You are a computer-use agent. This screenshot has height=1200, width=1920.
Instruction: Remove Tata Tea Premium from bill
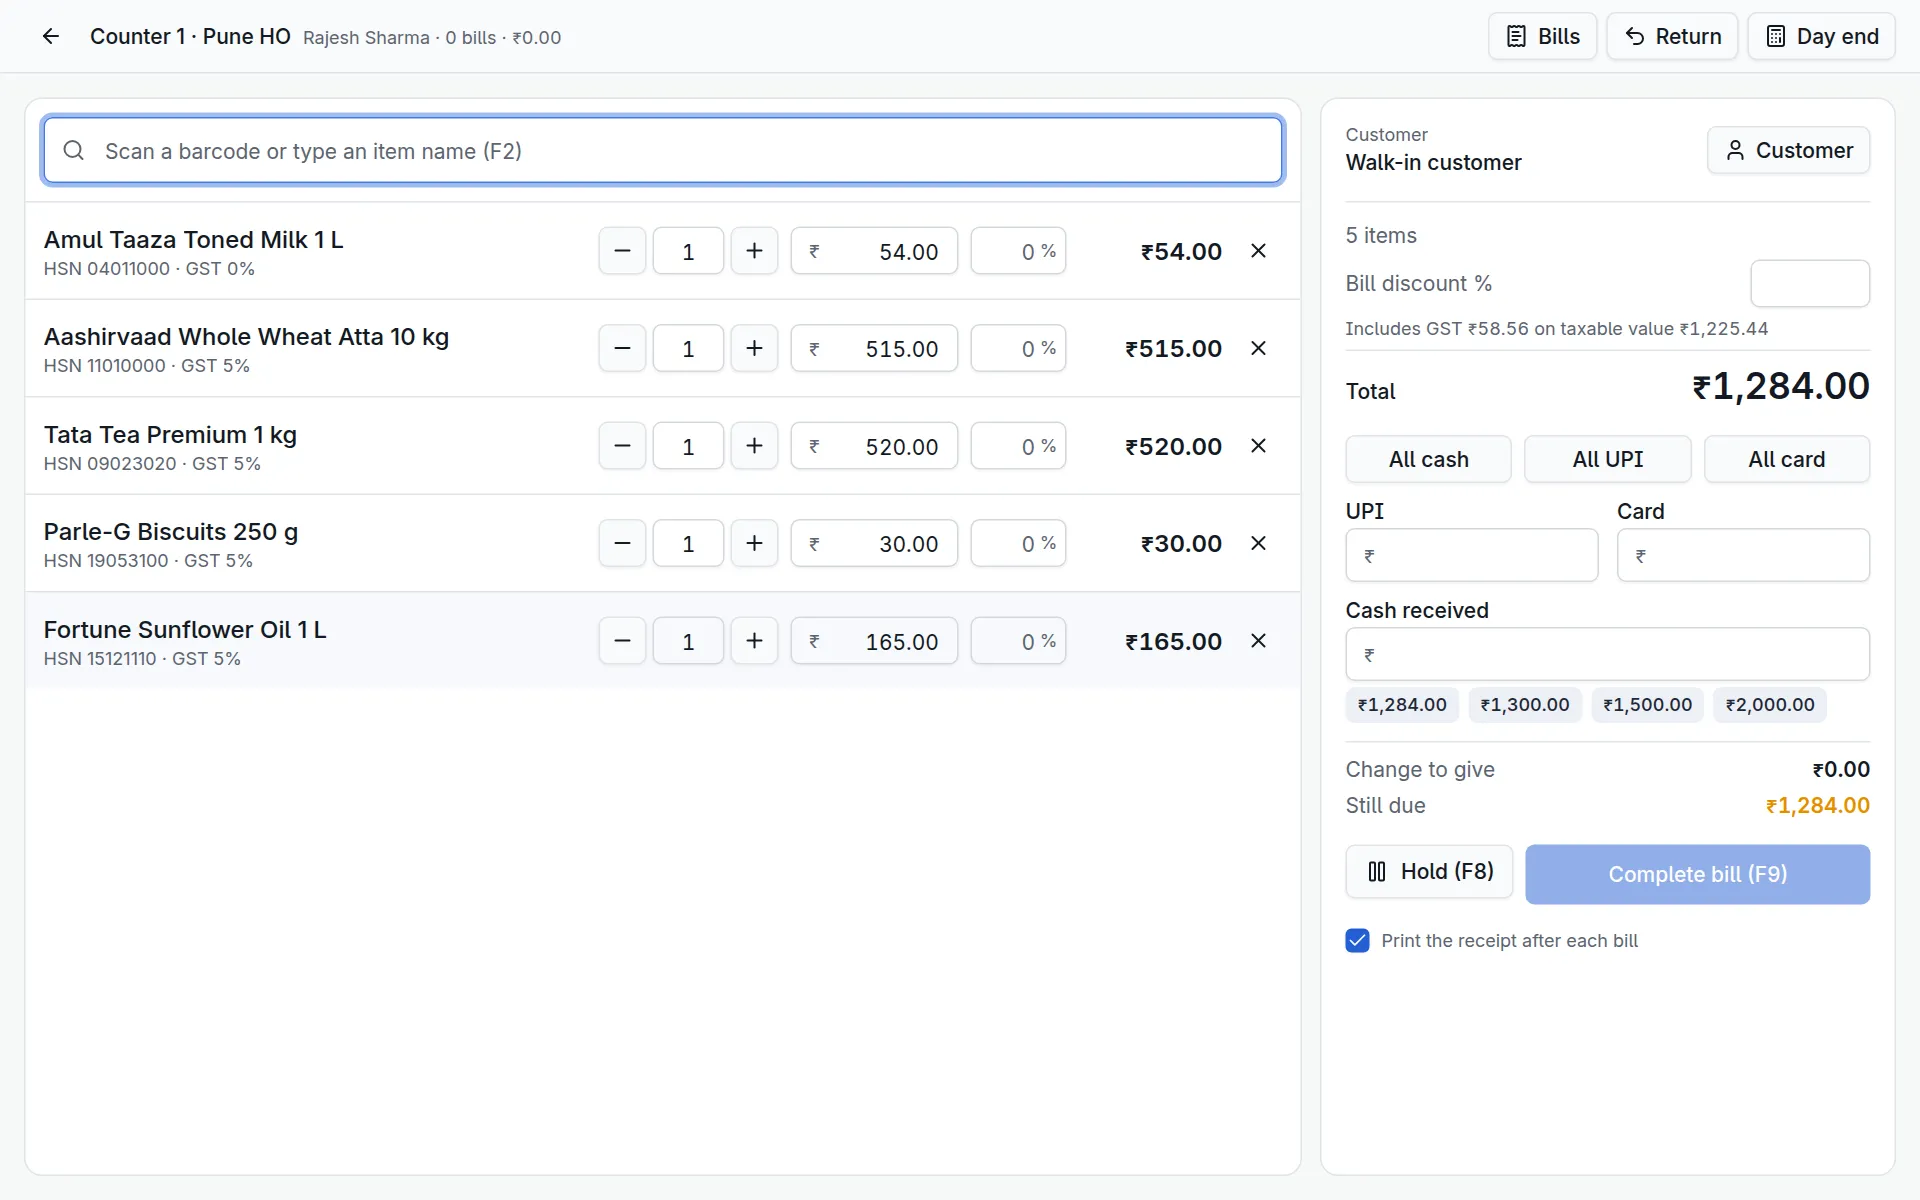click(1258, 446)
